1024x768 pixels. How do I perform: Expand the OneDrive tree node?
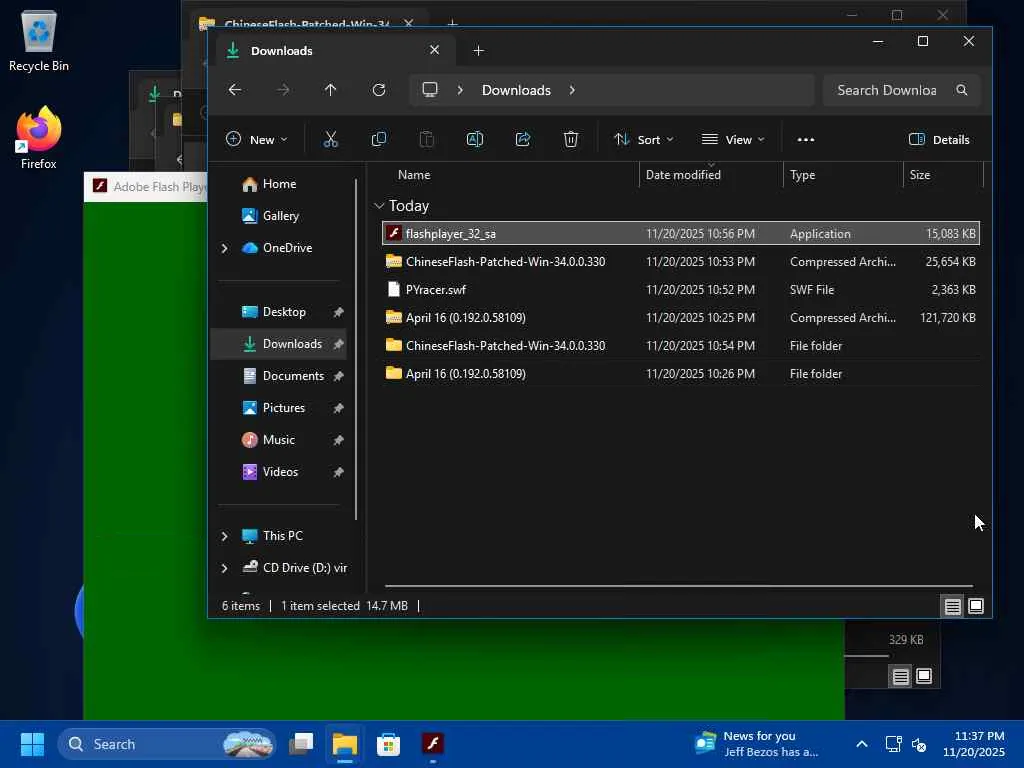[x=224, y=248]
